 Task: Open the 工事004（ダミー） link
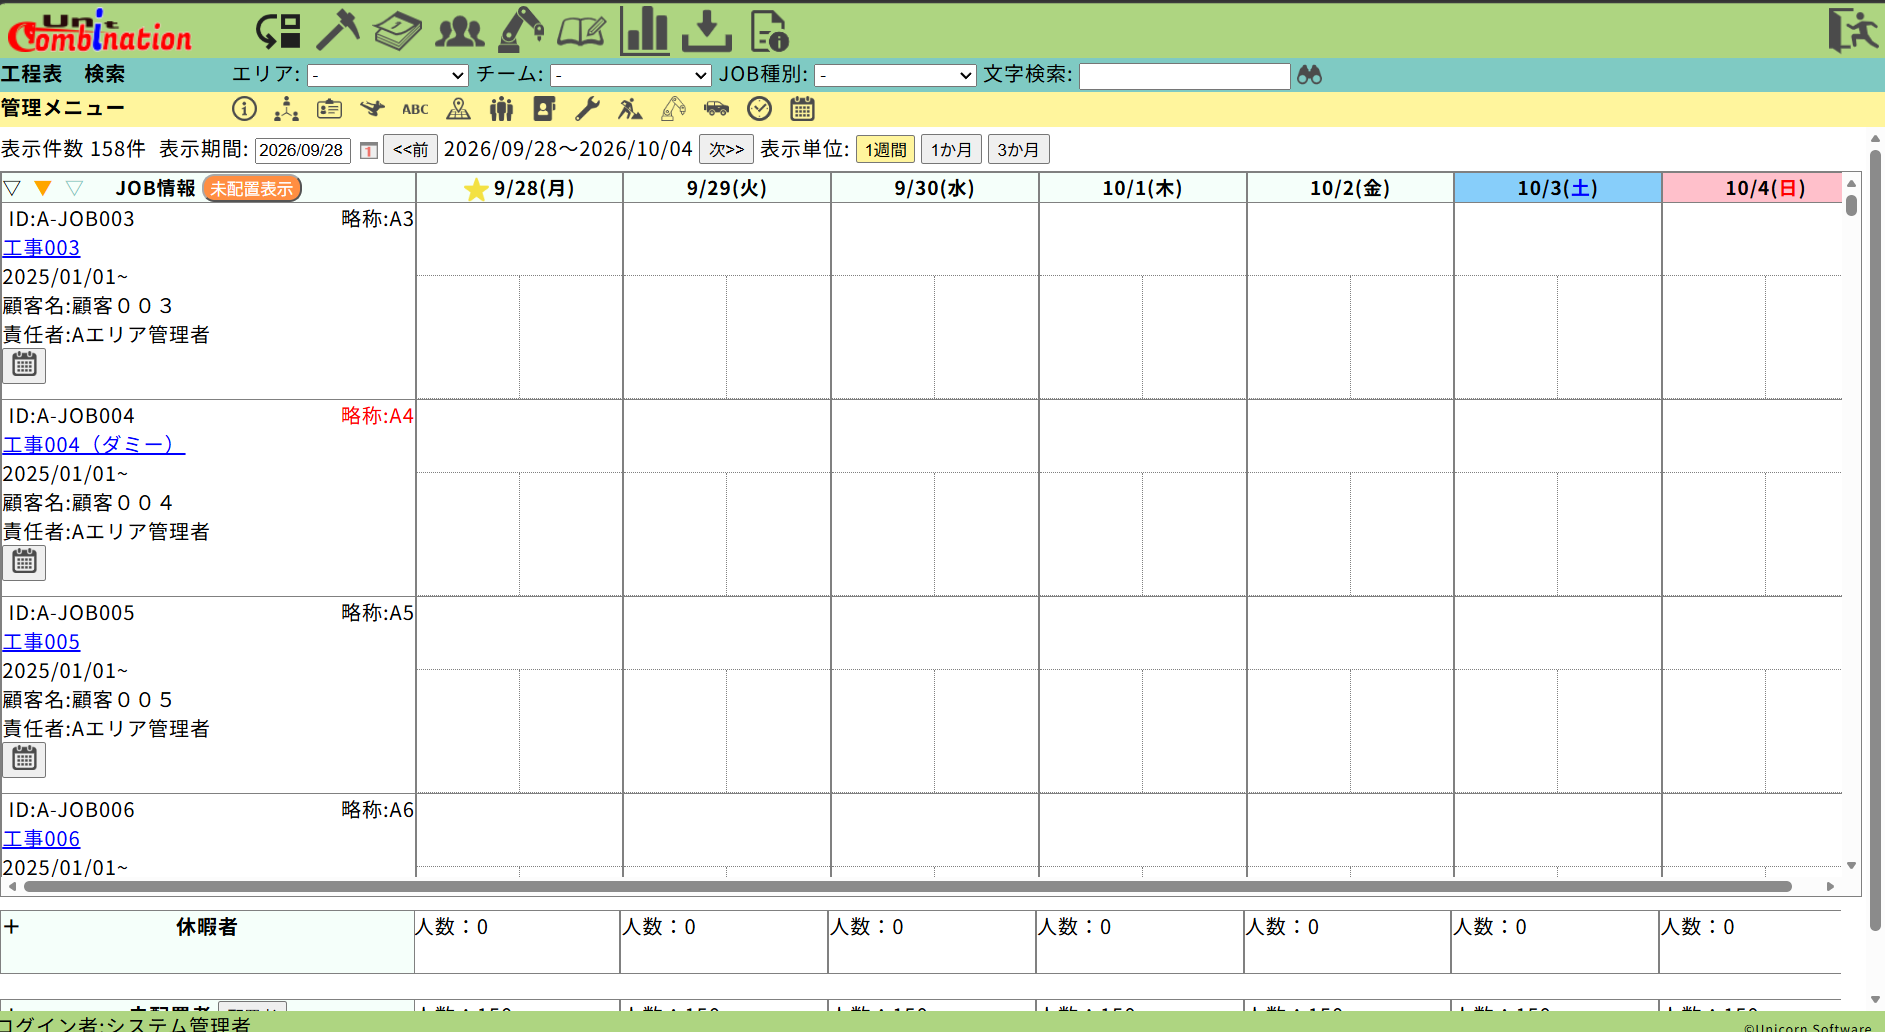coord(94,445)
